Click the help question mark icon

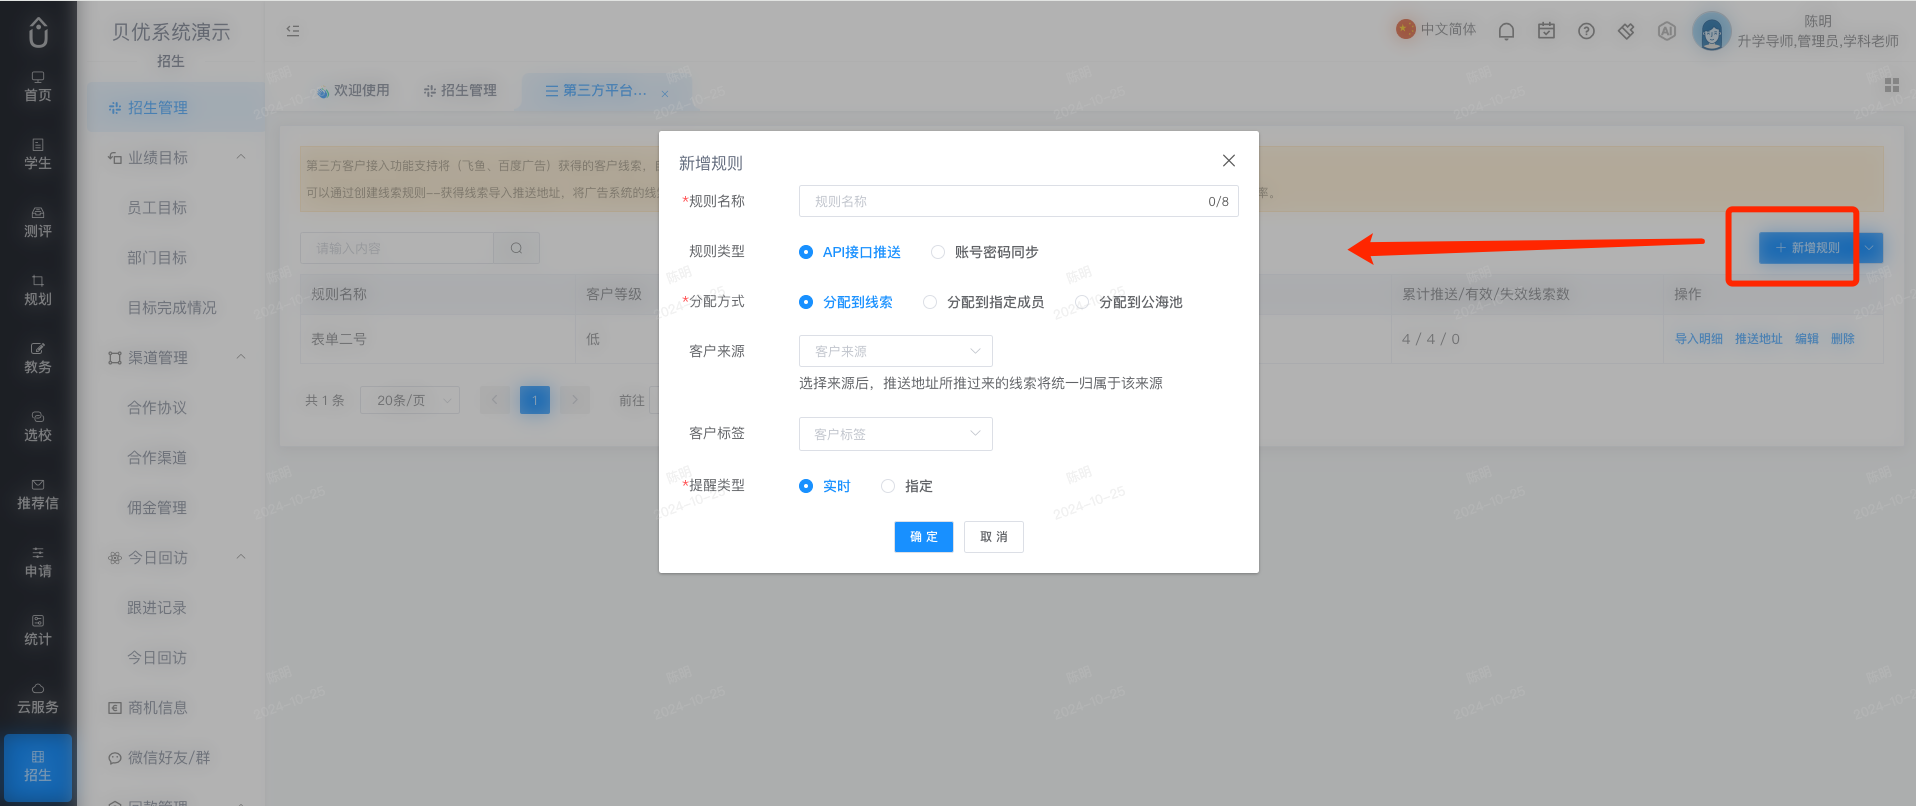pyautogui.click(x=1586, y=31)
